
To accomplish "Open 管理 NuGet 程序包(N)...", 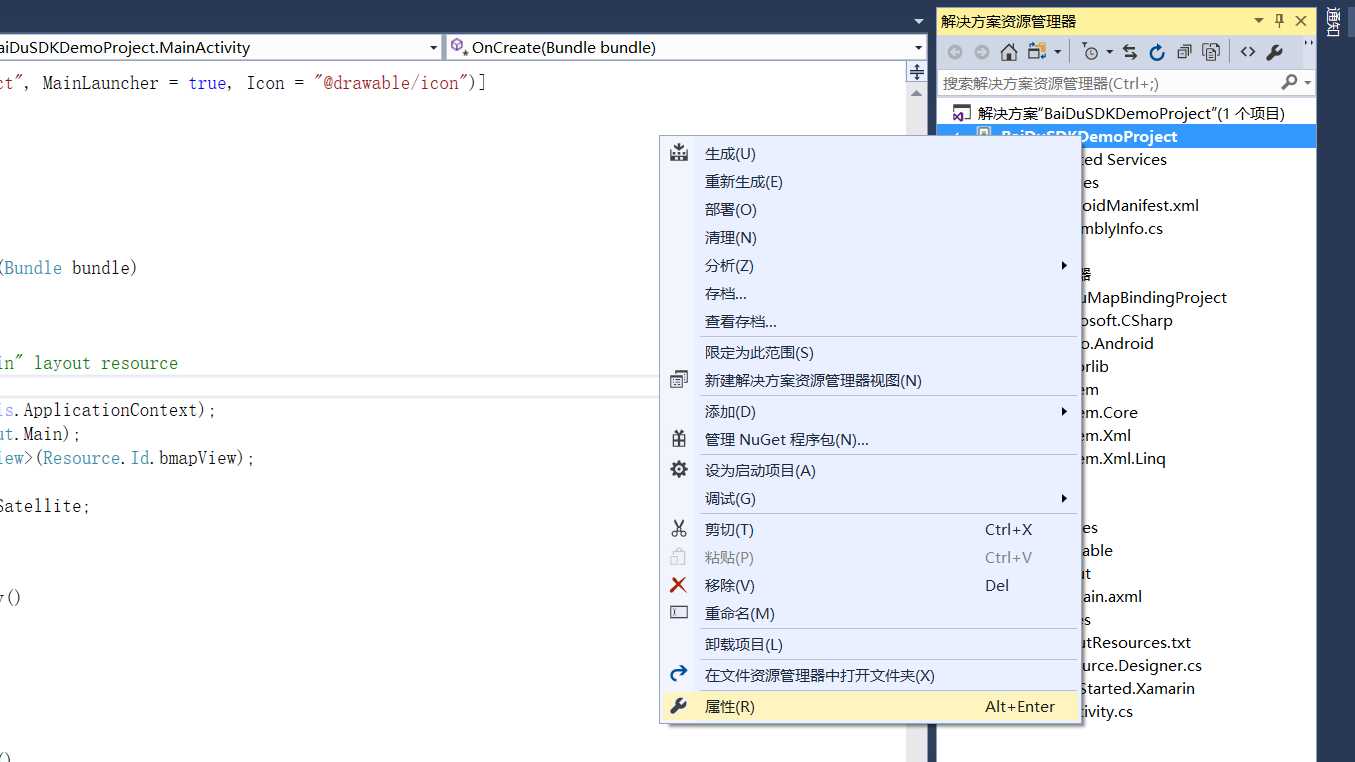I will point(868,440).
